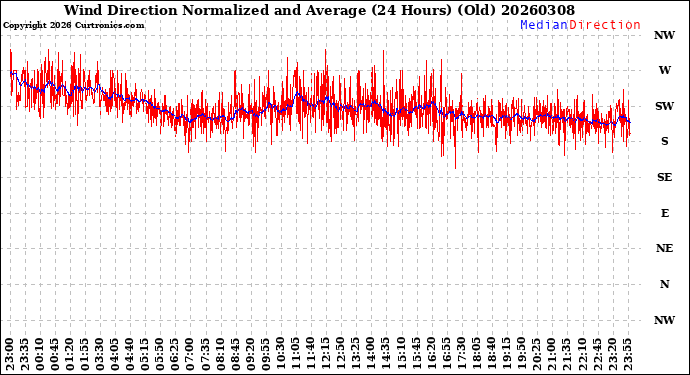Click the 06:25 time axis label
This screenshot has width=690, height=375.
(175, 355)
